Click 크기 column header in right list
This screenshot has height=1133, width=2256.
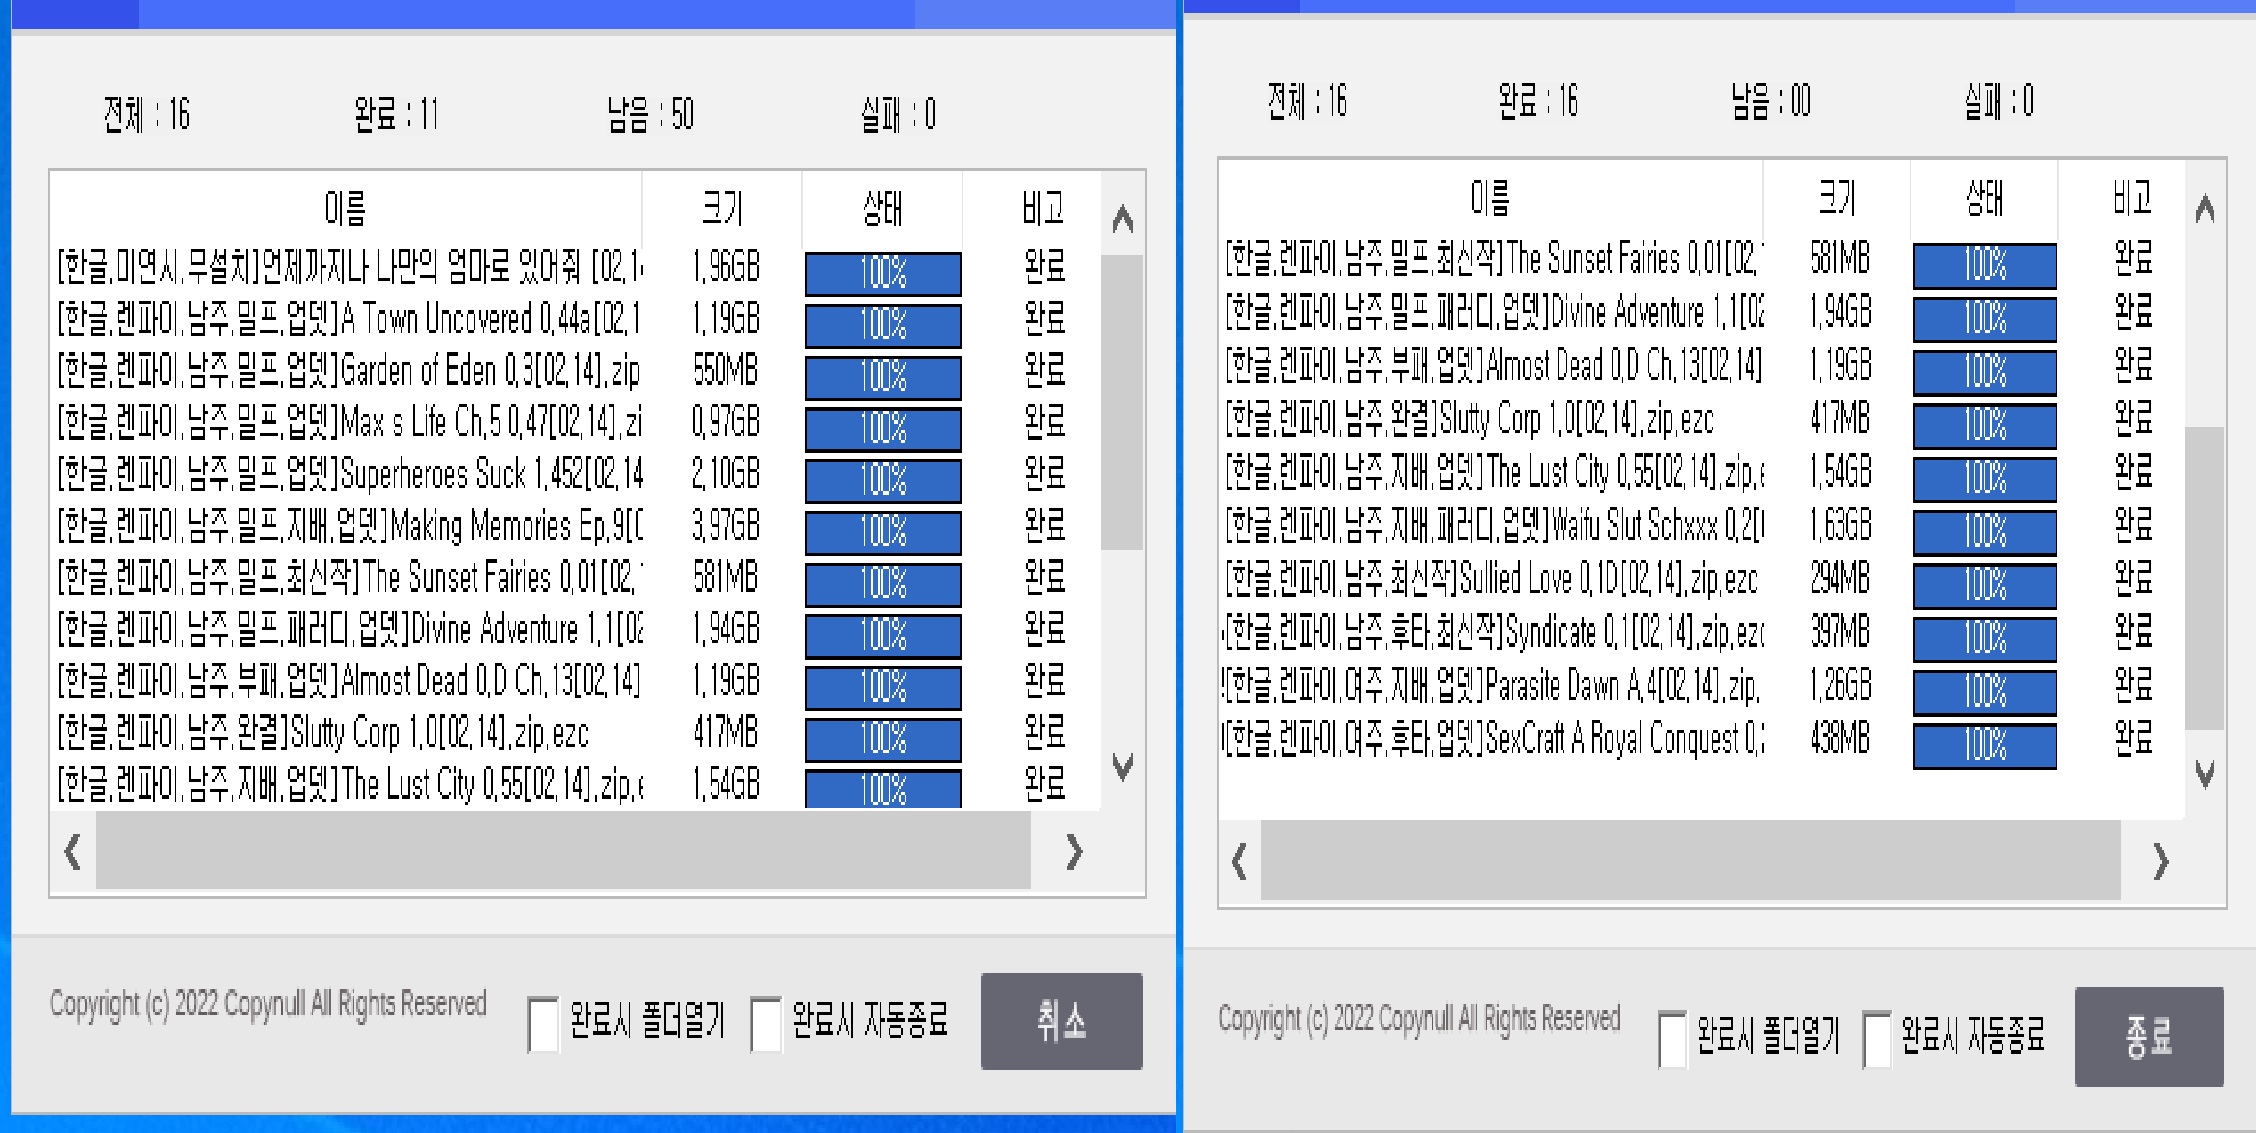click(1836, 198)
